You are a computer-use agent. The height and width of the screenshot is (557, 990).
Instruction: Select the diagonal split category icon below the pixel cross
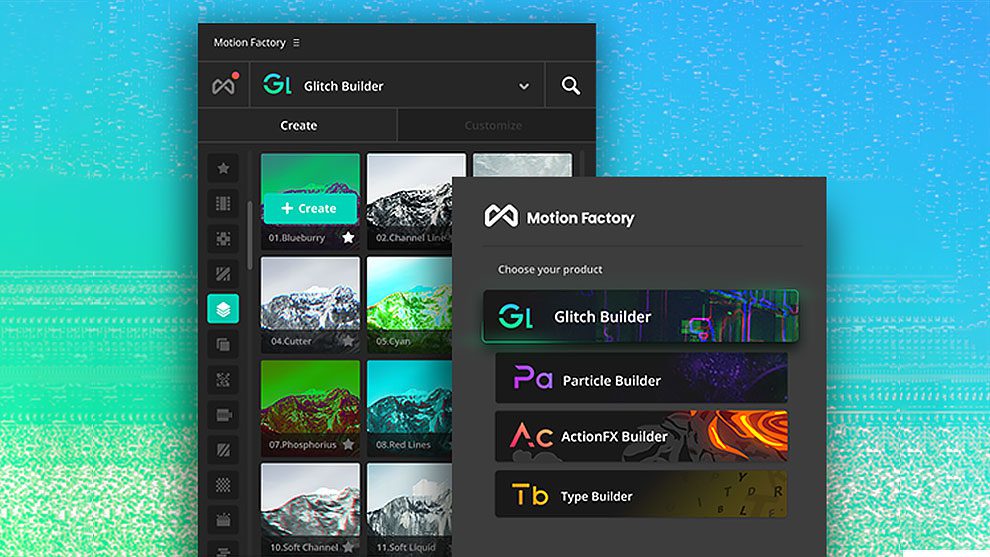pyautogui.click(x=223, y=274)
